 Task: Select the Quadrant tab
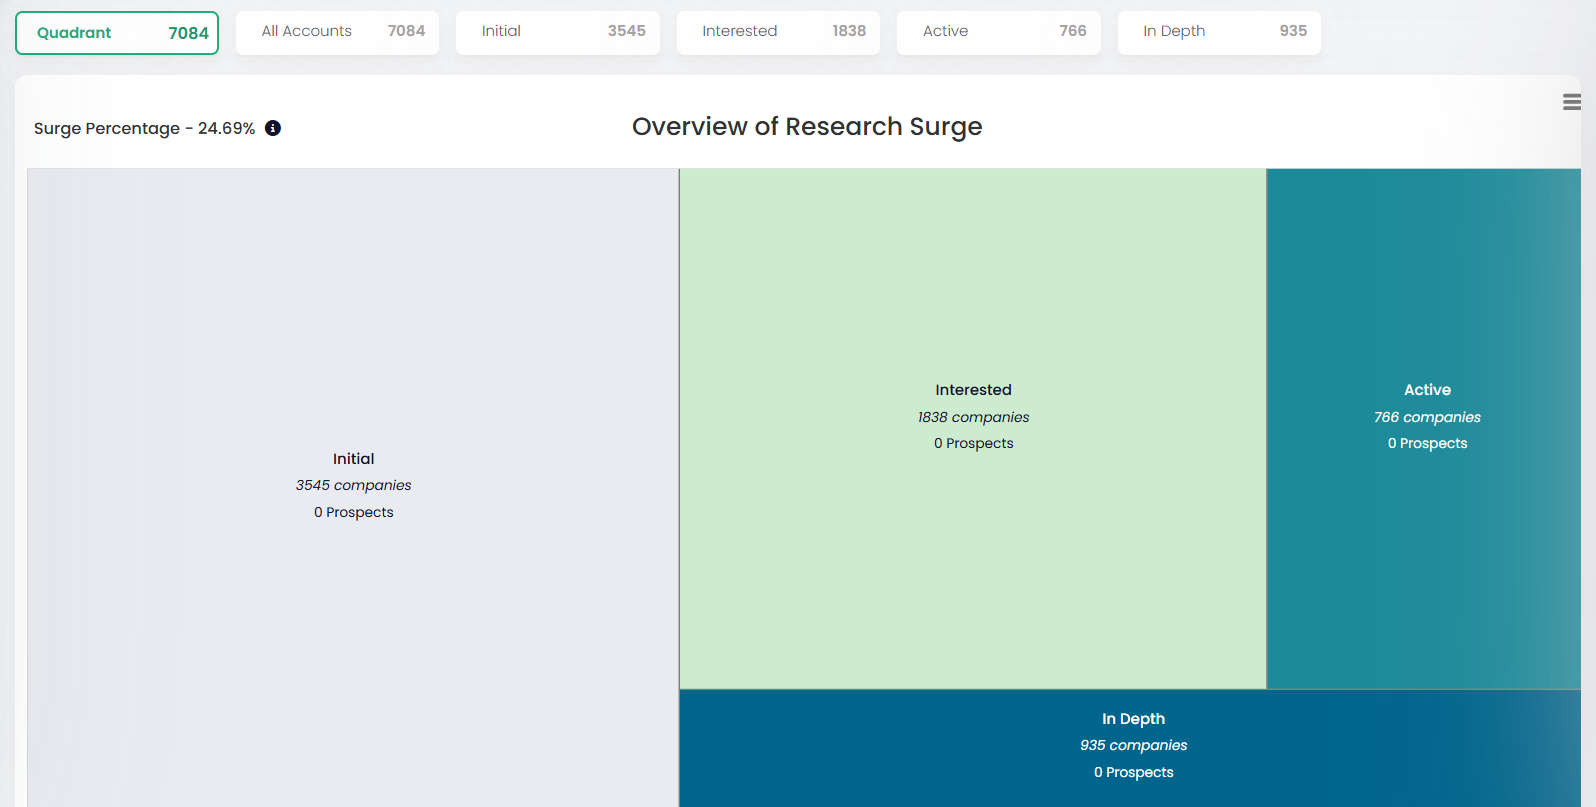(117, 33)
